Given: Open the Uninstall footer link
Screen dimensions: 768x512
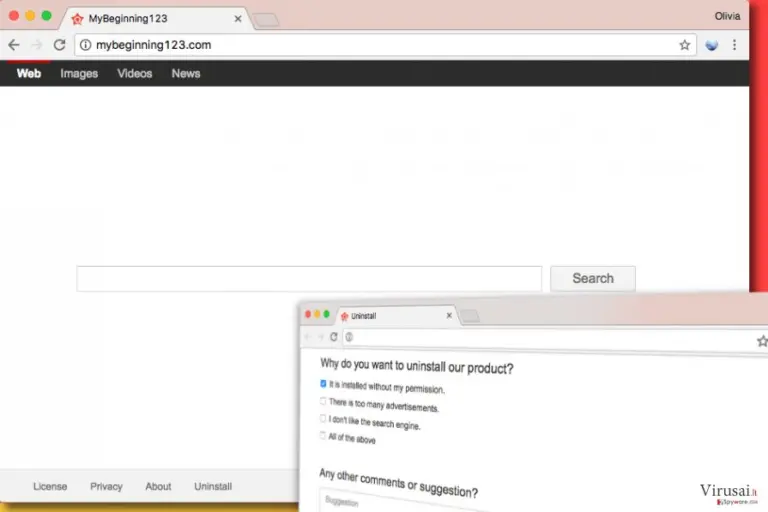Looking at the screenshot, I should (x=213, y=487).
